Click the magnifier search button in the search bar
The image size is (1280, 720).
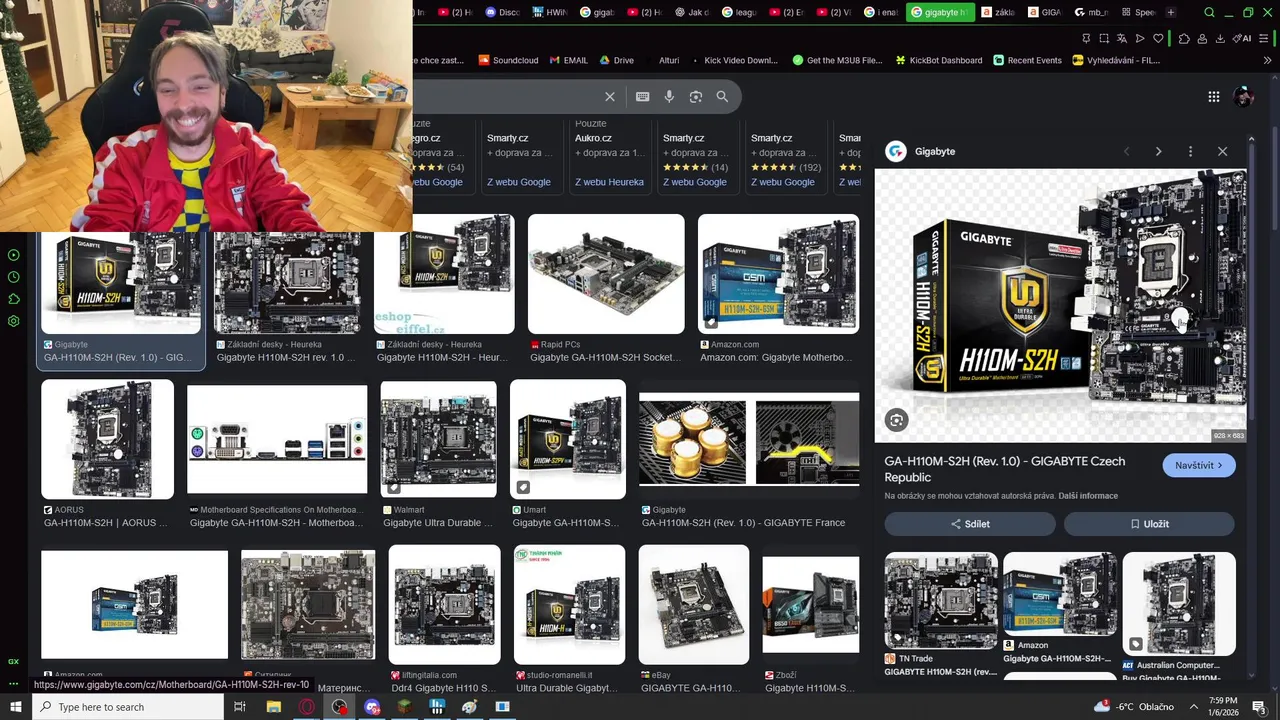point(722,97)
